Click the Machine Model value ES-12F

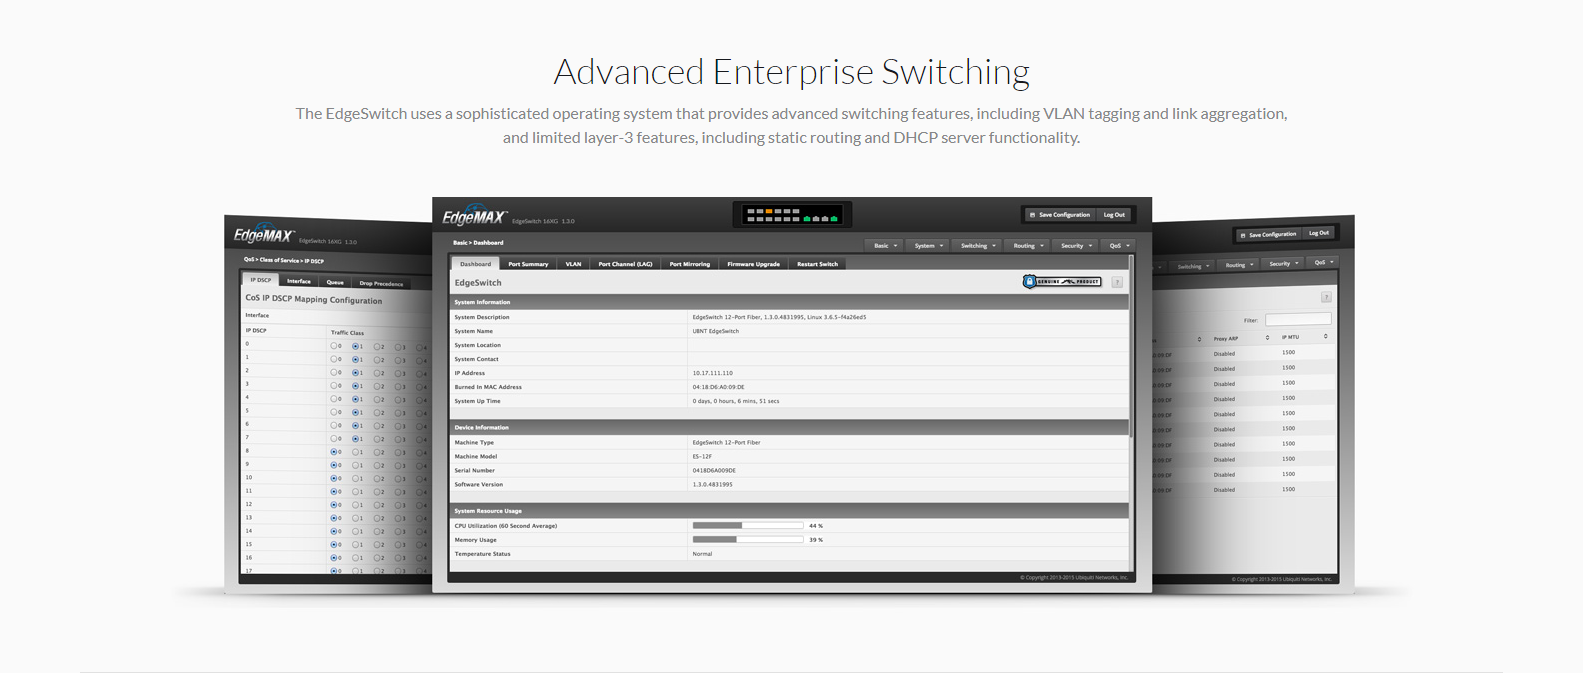pos(702,456)
